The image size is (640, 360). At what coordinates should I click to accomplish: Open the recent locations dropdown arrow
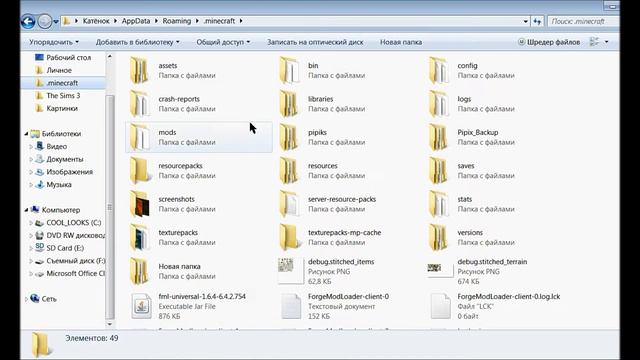56,22
